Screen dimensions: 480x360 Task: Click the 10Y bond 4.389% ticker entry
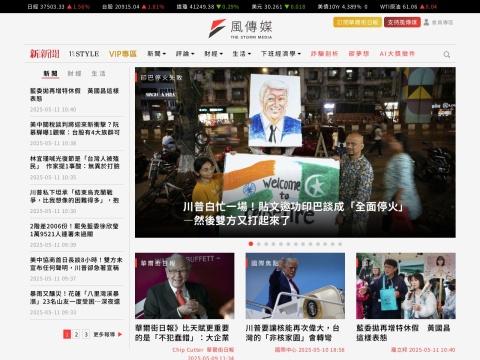pyautogui.click(x=343, y=6)
